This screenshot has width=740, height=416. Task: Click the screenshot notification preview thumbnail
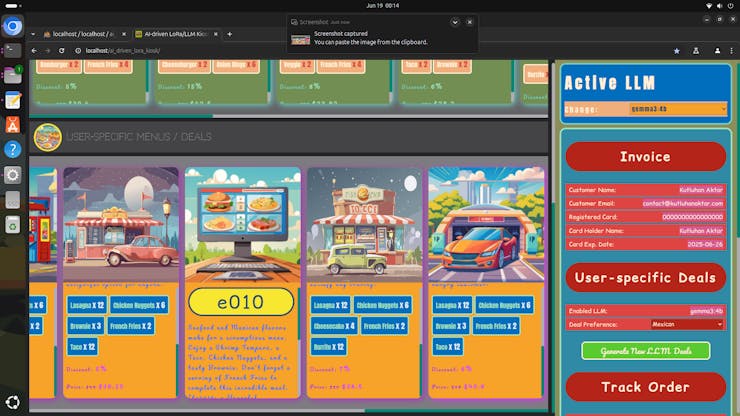[x=301, y=40]
